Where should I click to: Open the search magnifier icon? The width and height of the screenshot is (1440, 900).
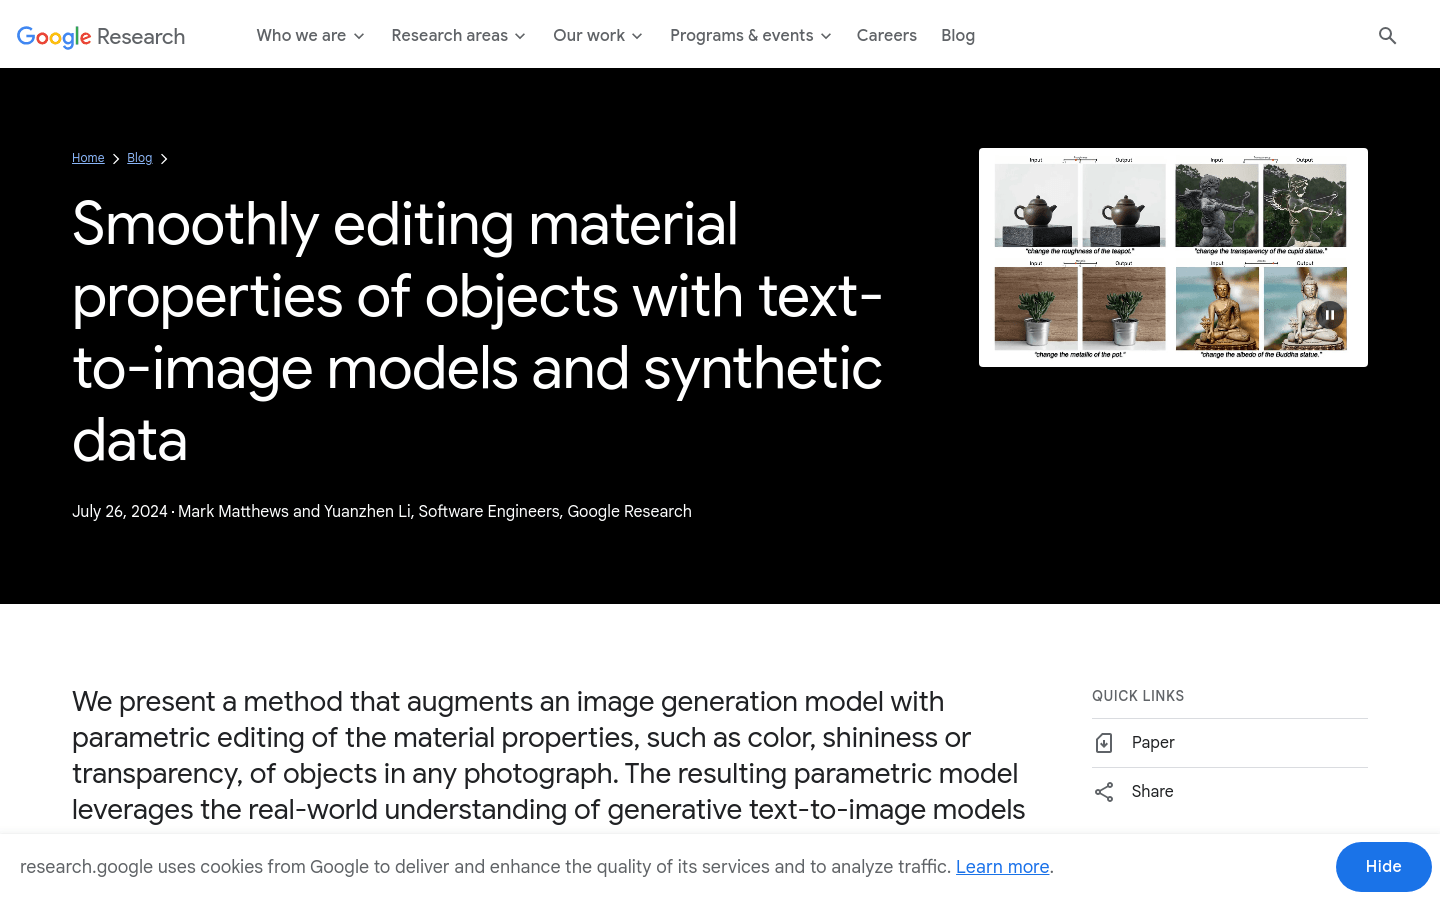(1387, 36)
